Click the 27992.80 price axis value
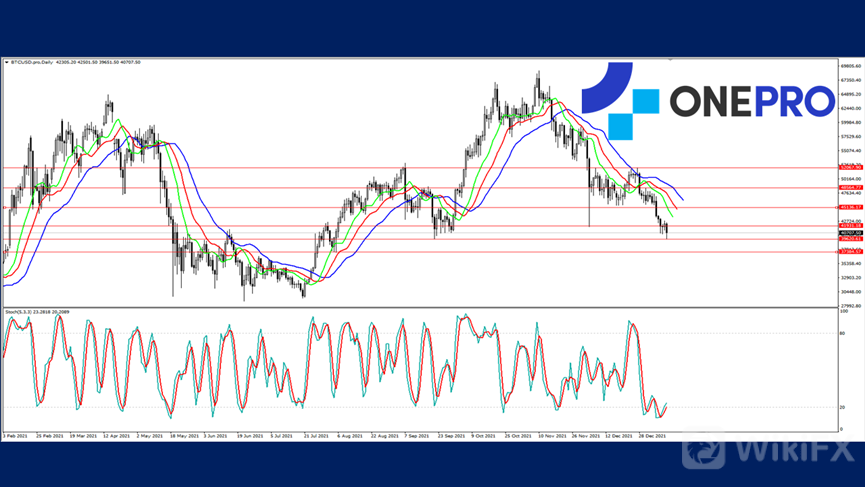 click(x=851, y=306)
